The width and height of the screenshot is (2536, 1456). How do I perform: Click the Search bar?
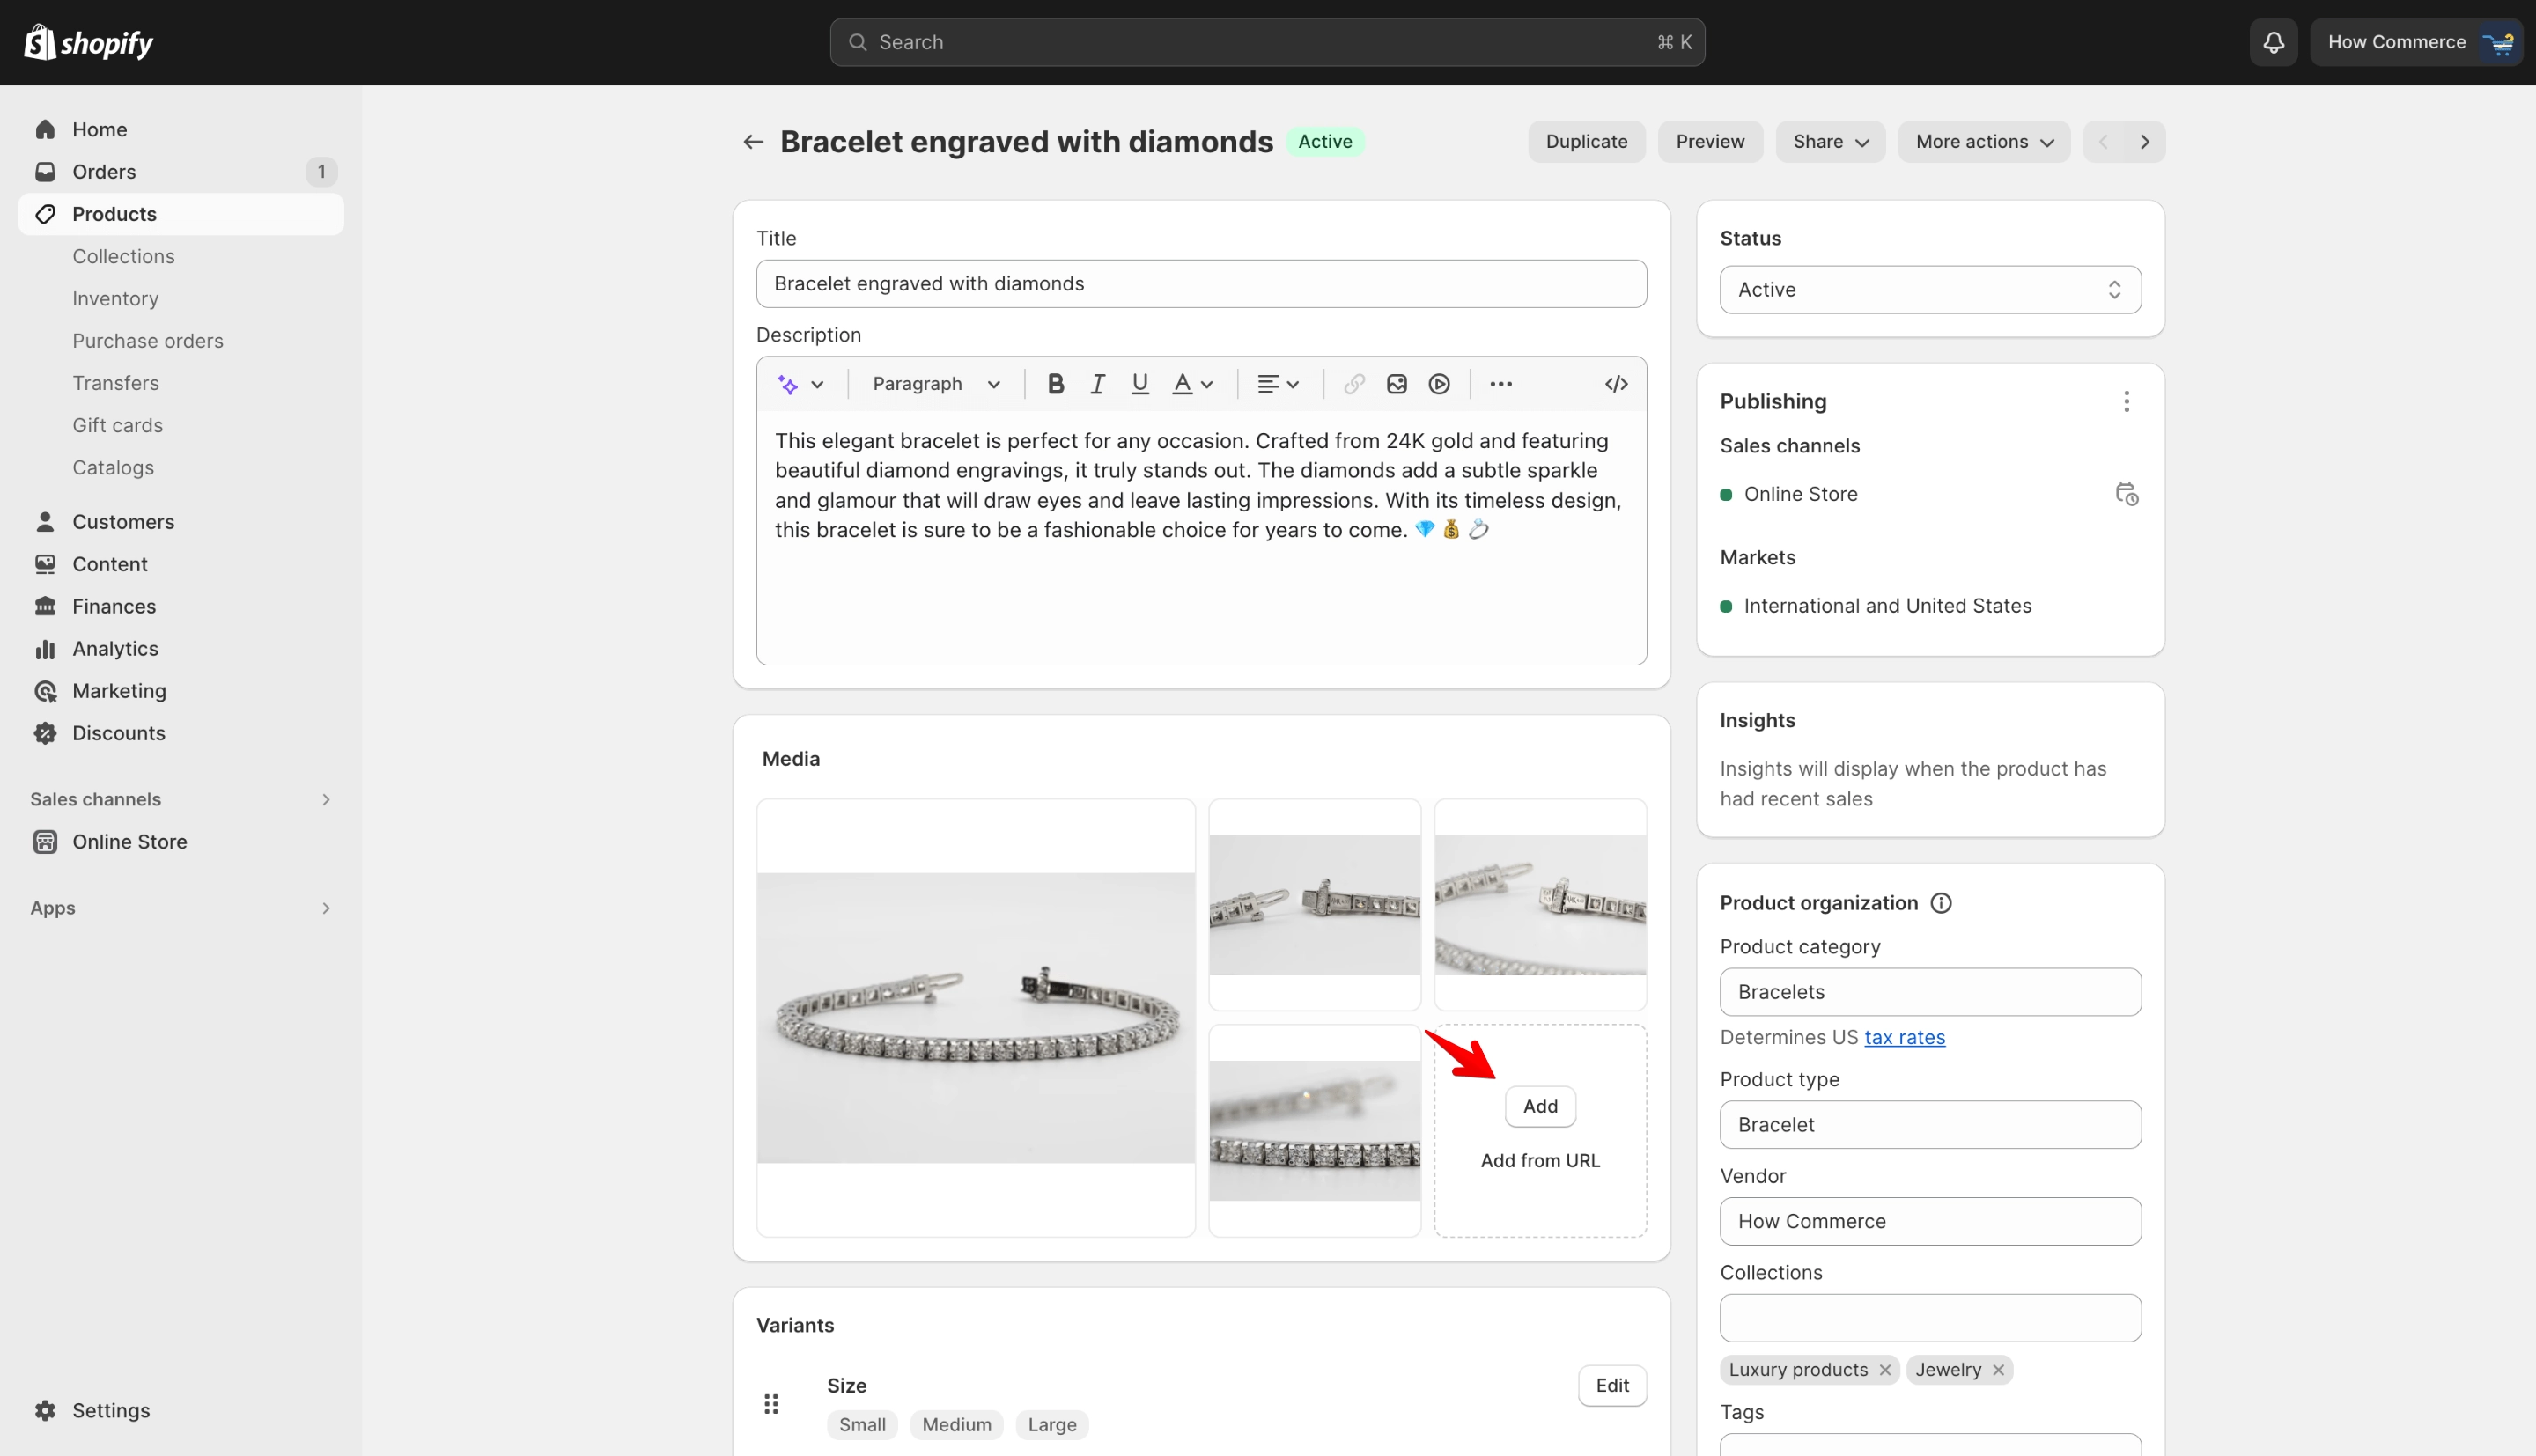[x=1267, y=42]
